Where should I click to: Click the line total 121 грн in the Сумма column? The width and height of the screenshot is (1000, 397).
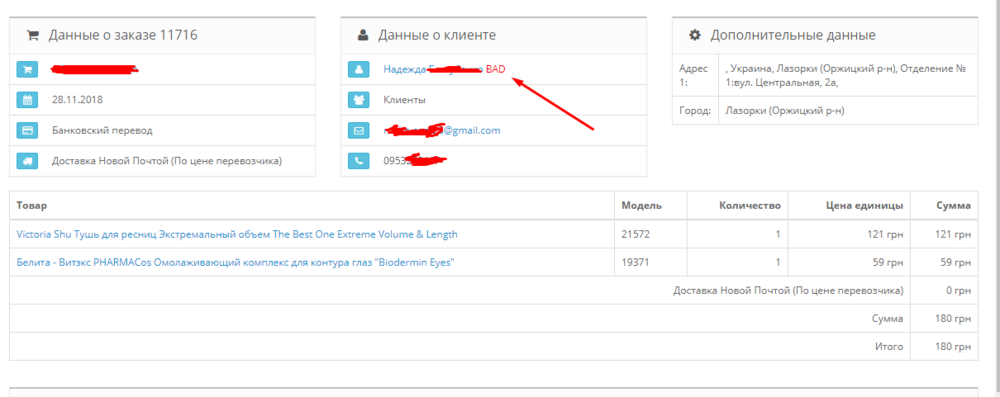pos(953,234)
